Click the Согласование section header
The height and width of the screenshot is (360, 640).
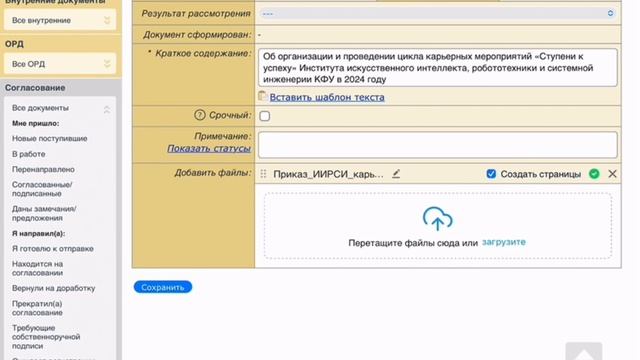35,88
